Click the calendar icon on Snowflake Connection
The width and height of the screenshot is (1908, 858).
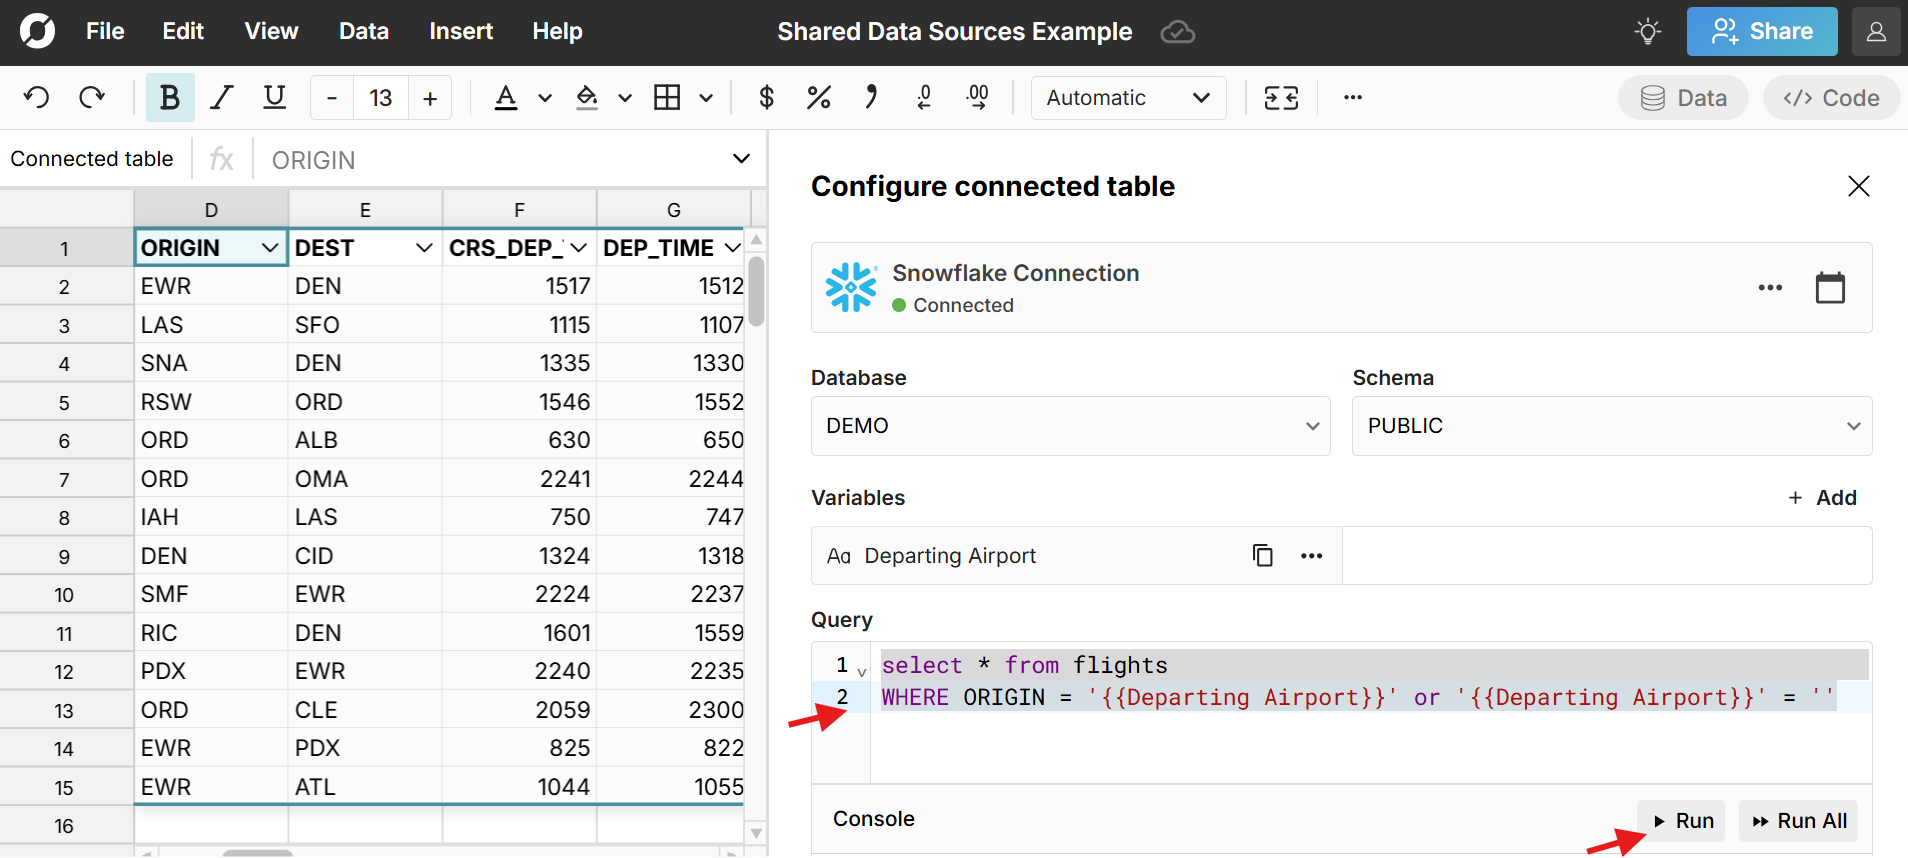click(x=1830, y=288)
